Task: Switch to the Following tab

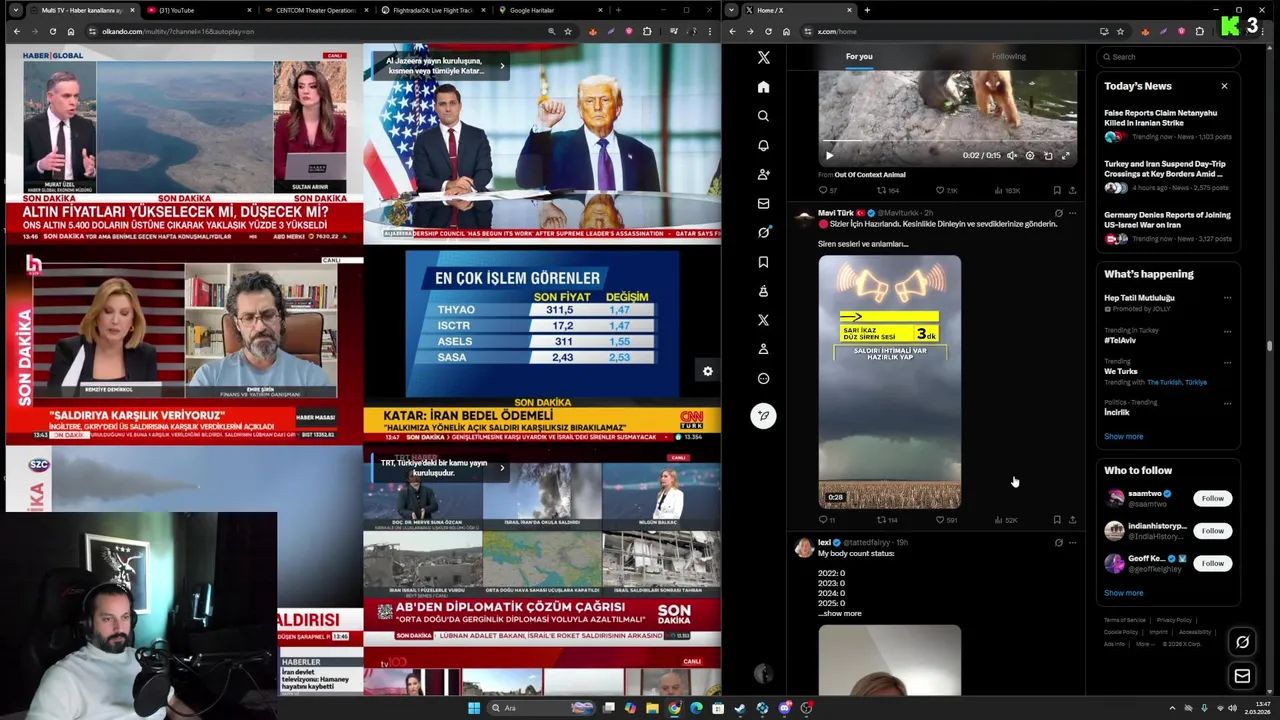Action: point(1009,57)
